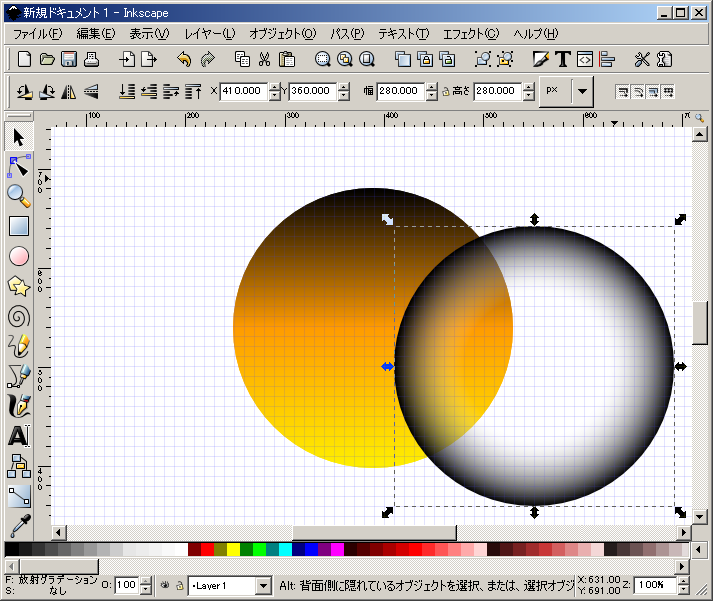The width and height of the screenshot is (713, 601).
Task: Open Inkscape preferences icon
Action: click(642, 60)
